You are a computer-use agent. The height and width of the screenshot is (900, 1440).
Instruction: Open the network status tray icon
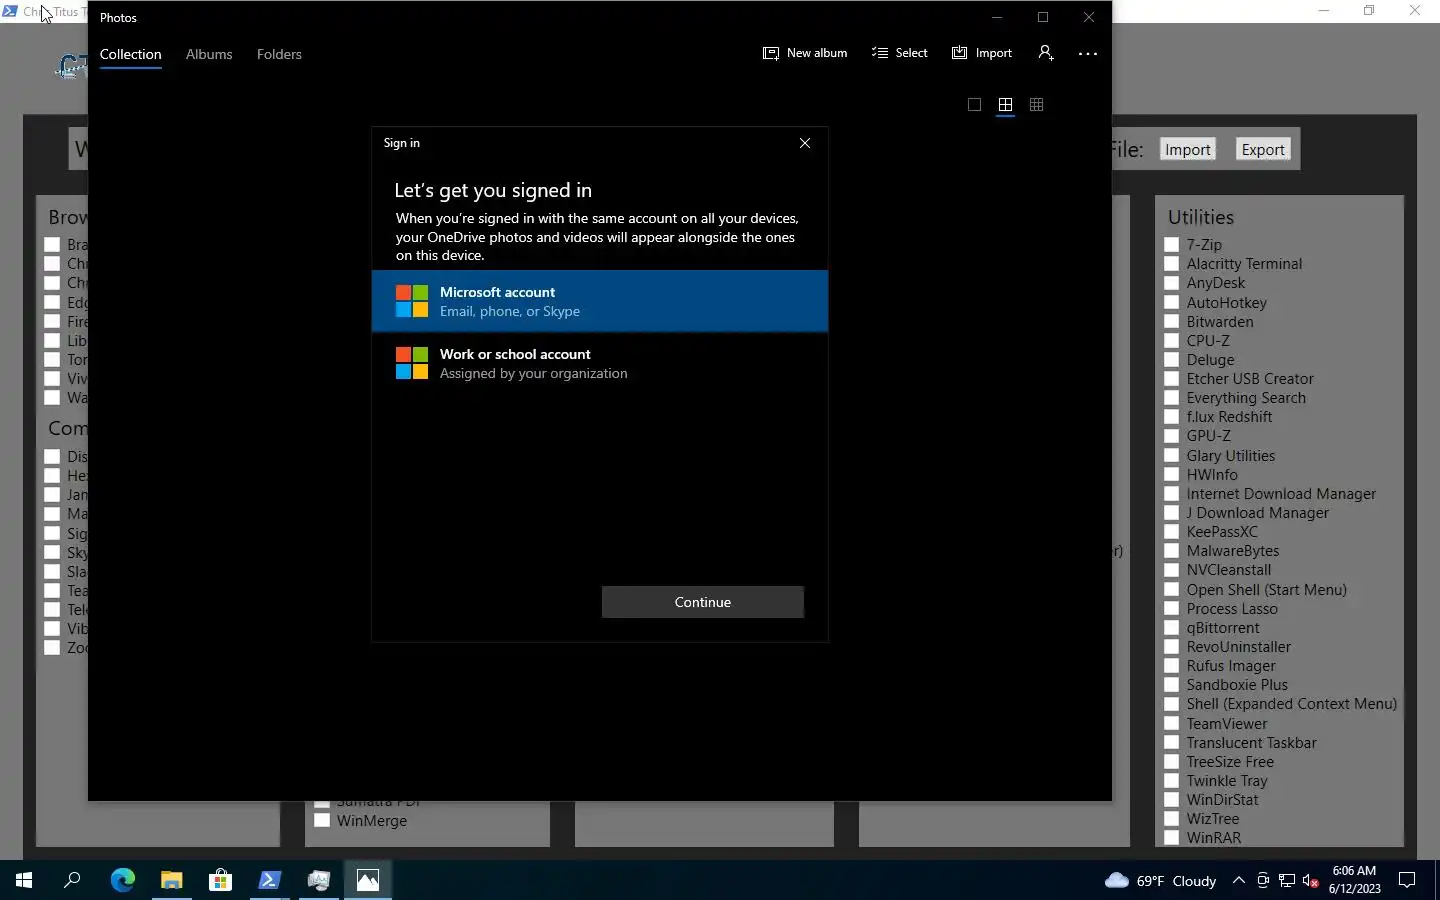(x=1287, y=880)
